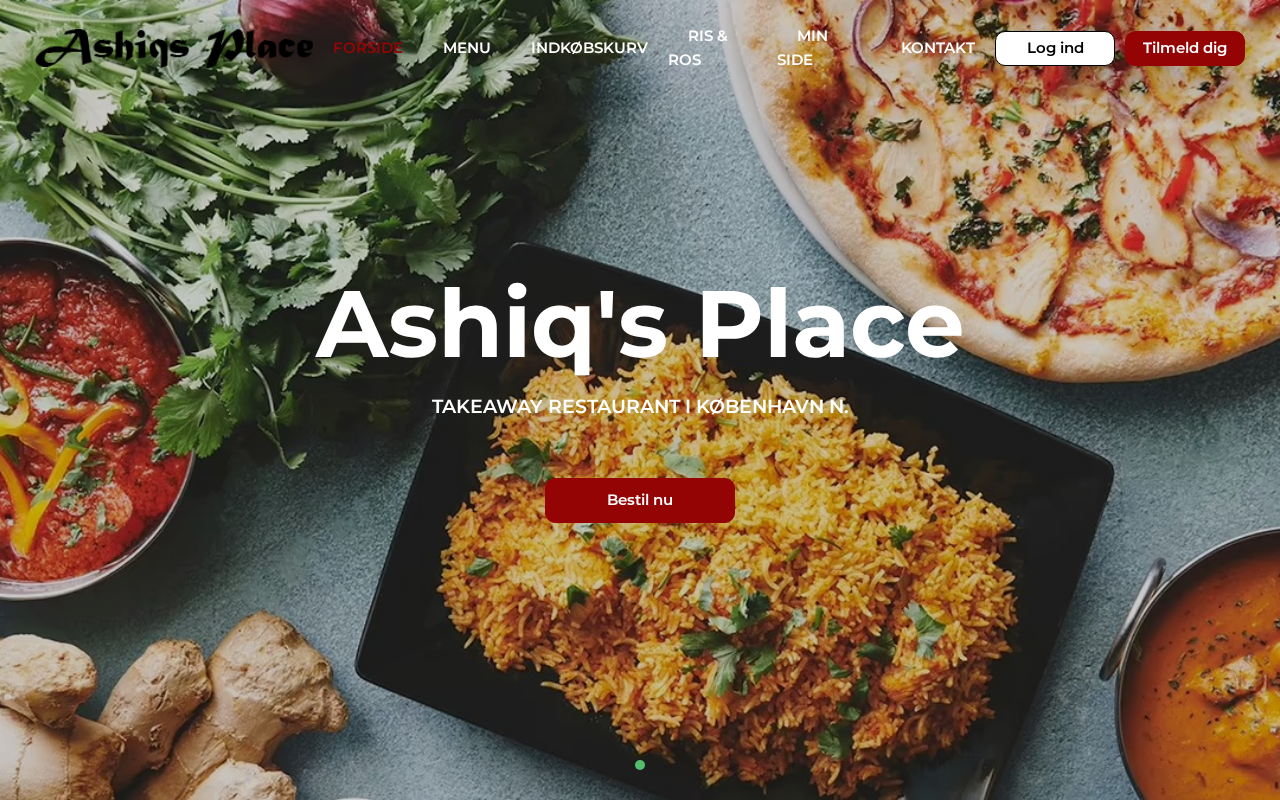Image resolution: width=1280 pixels, height=800 pixels.
Task: Go to the KONTAKT page
Action: click(x=938, y=48)
